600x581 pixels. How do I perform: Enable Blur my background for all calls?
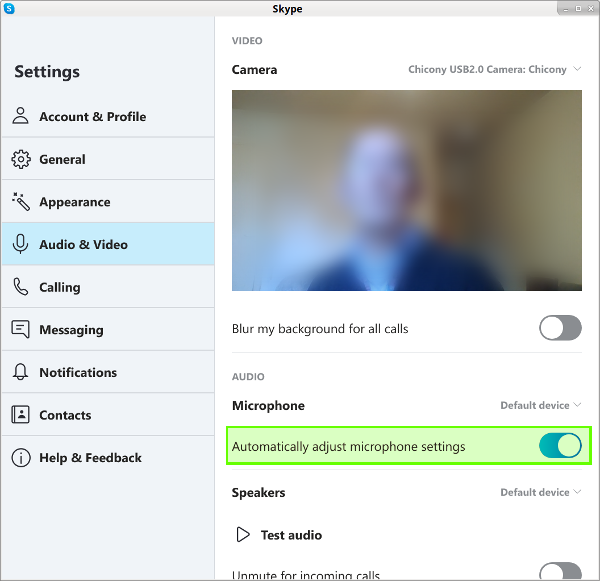(560, 328)
